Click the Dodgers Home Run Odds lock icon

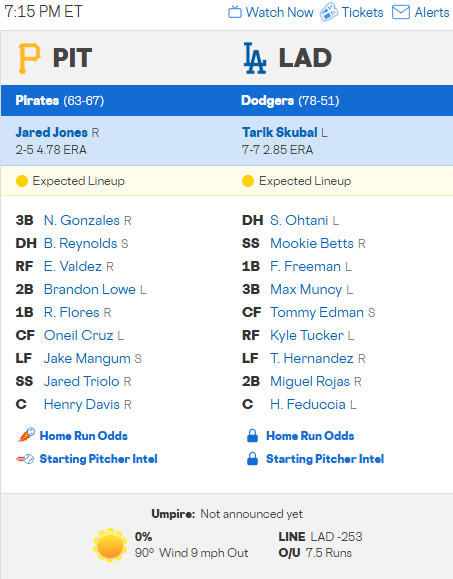tap(253, 436)
